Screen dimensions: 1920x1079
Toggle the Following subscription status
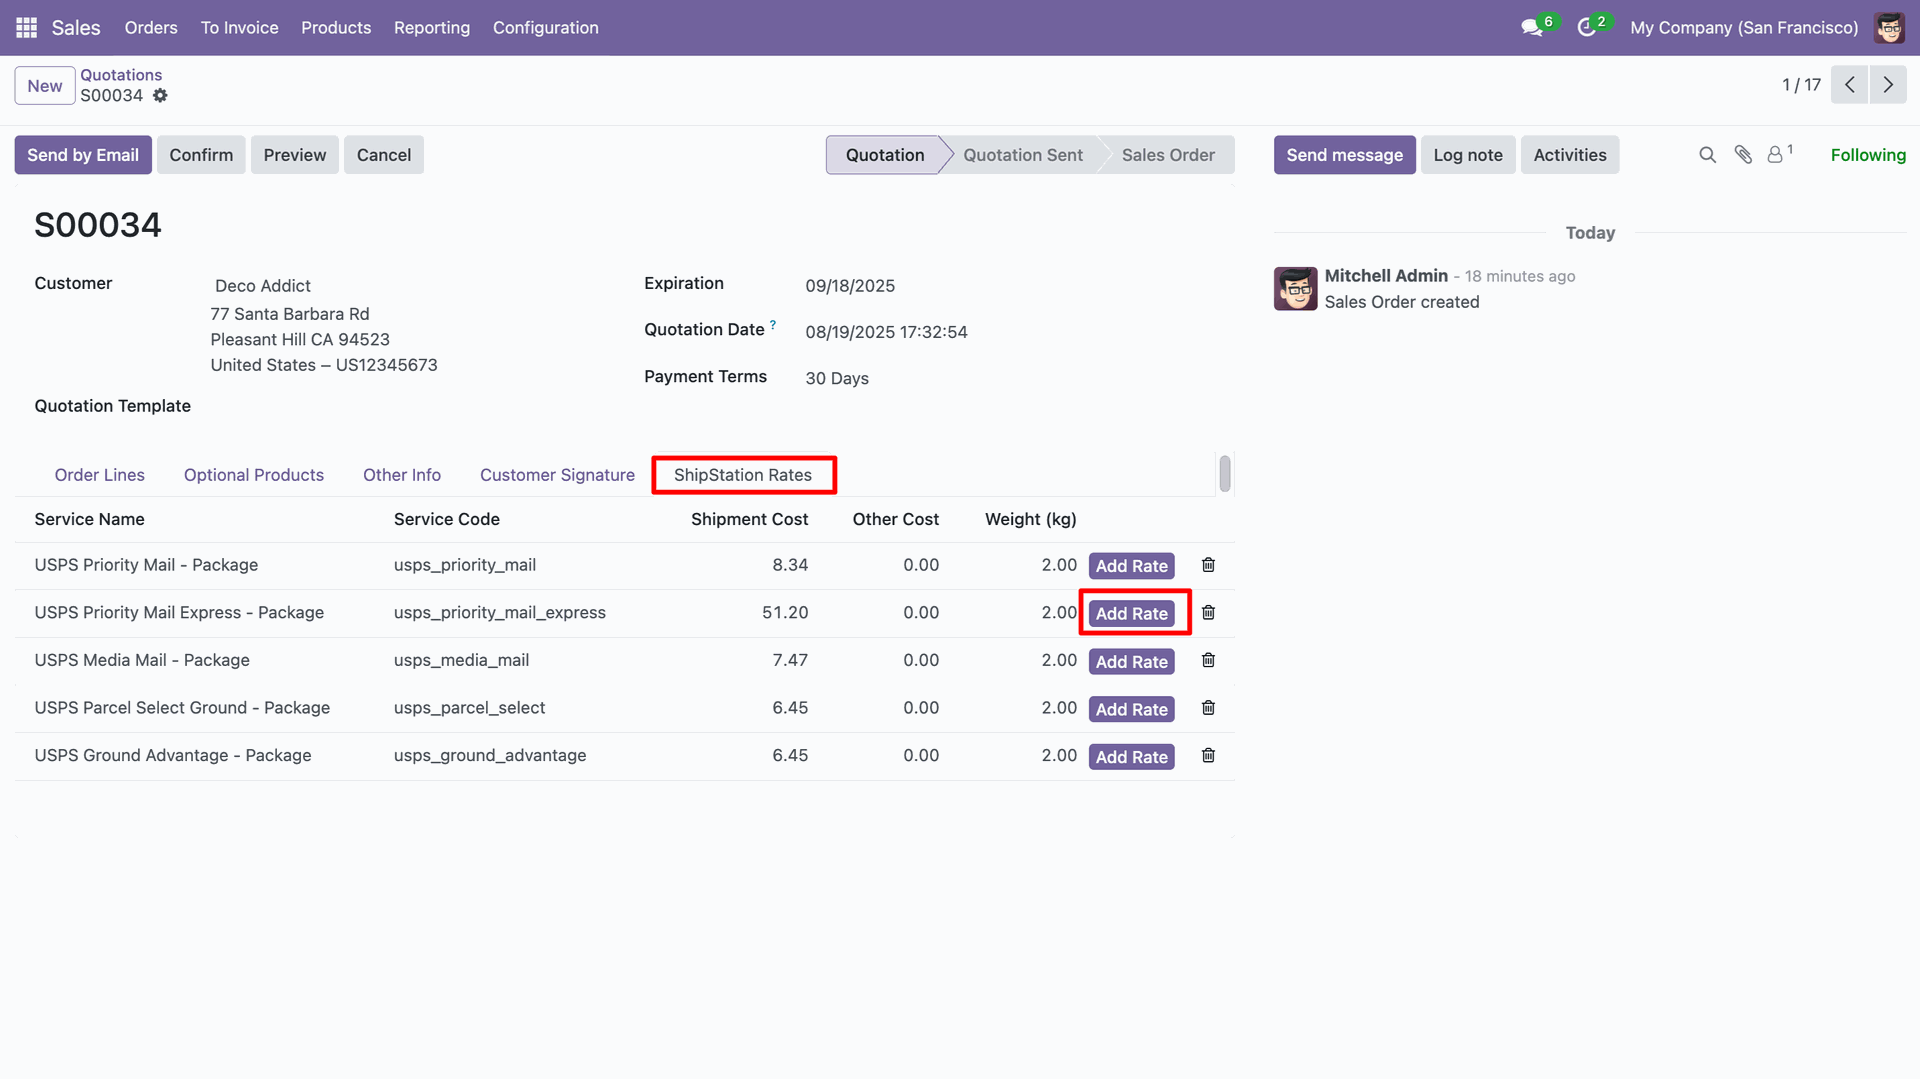pos(1867,155)
